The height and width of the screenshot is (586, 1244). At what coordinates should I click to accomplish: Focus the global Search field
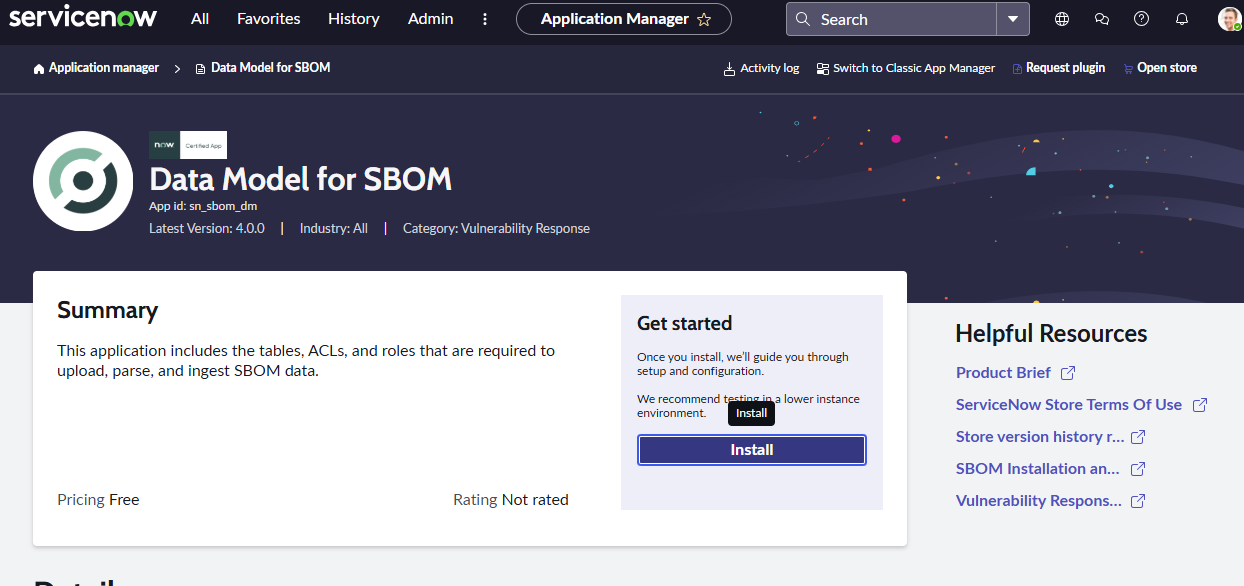coord(892,19)
